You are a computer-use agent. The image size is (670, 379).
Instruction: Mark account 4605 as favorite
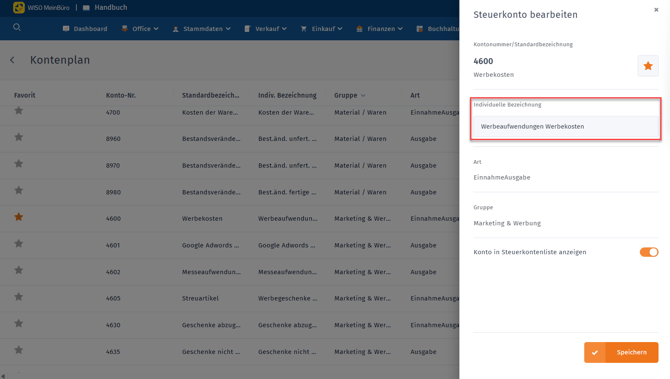18,297
